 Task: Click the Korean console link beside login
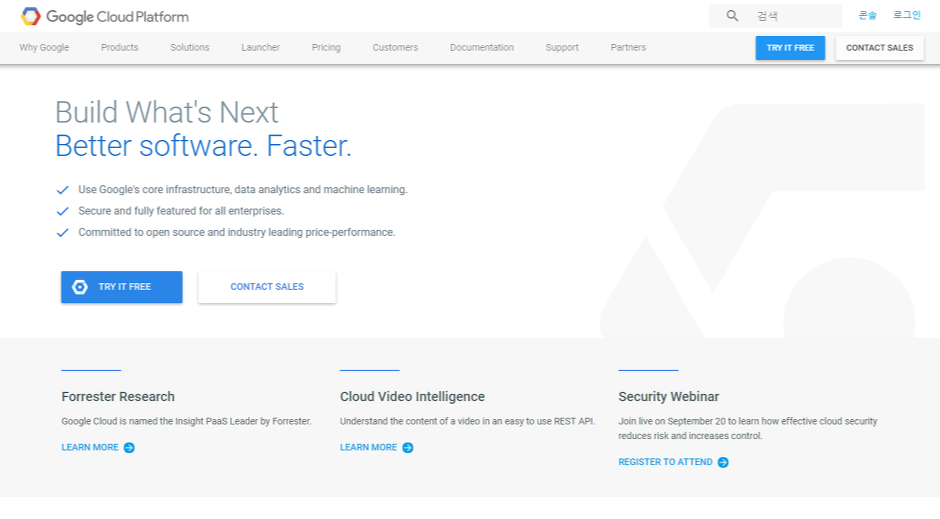pos(867,15)
